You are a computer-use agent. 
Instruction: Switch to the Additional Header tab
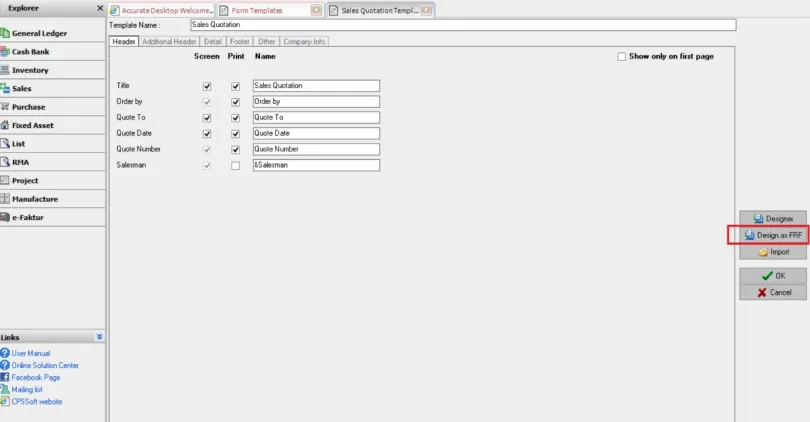click(169, 42)
